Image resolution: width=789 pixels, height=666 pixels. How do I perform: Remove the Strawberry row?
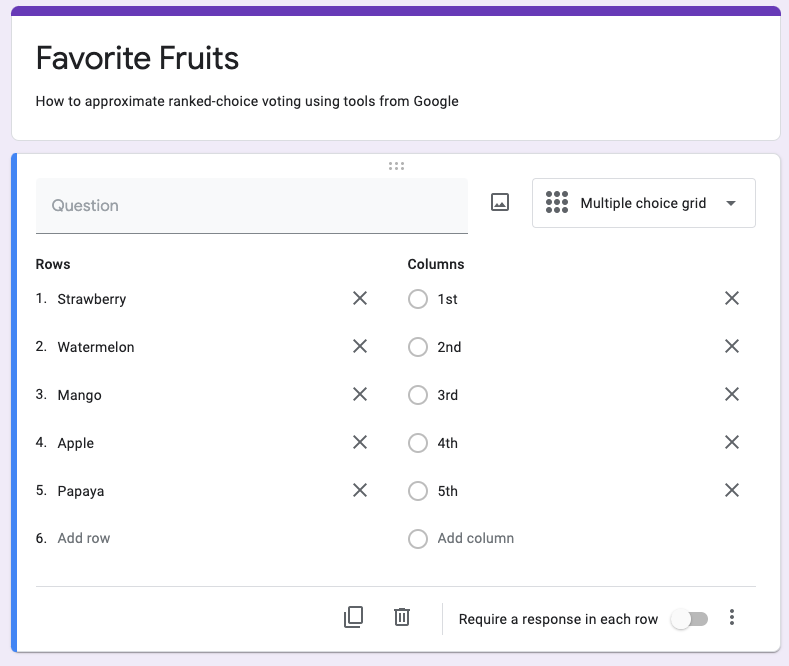[360, 298]
